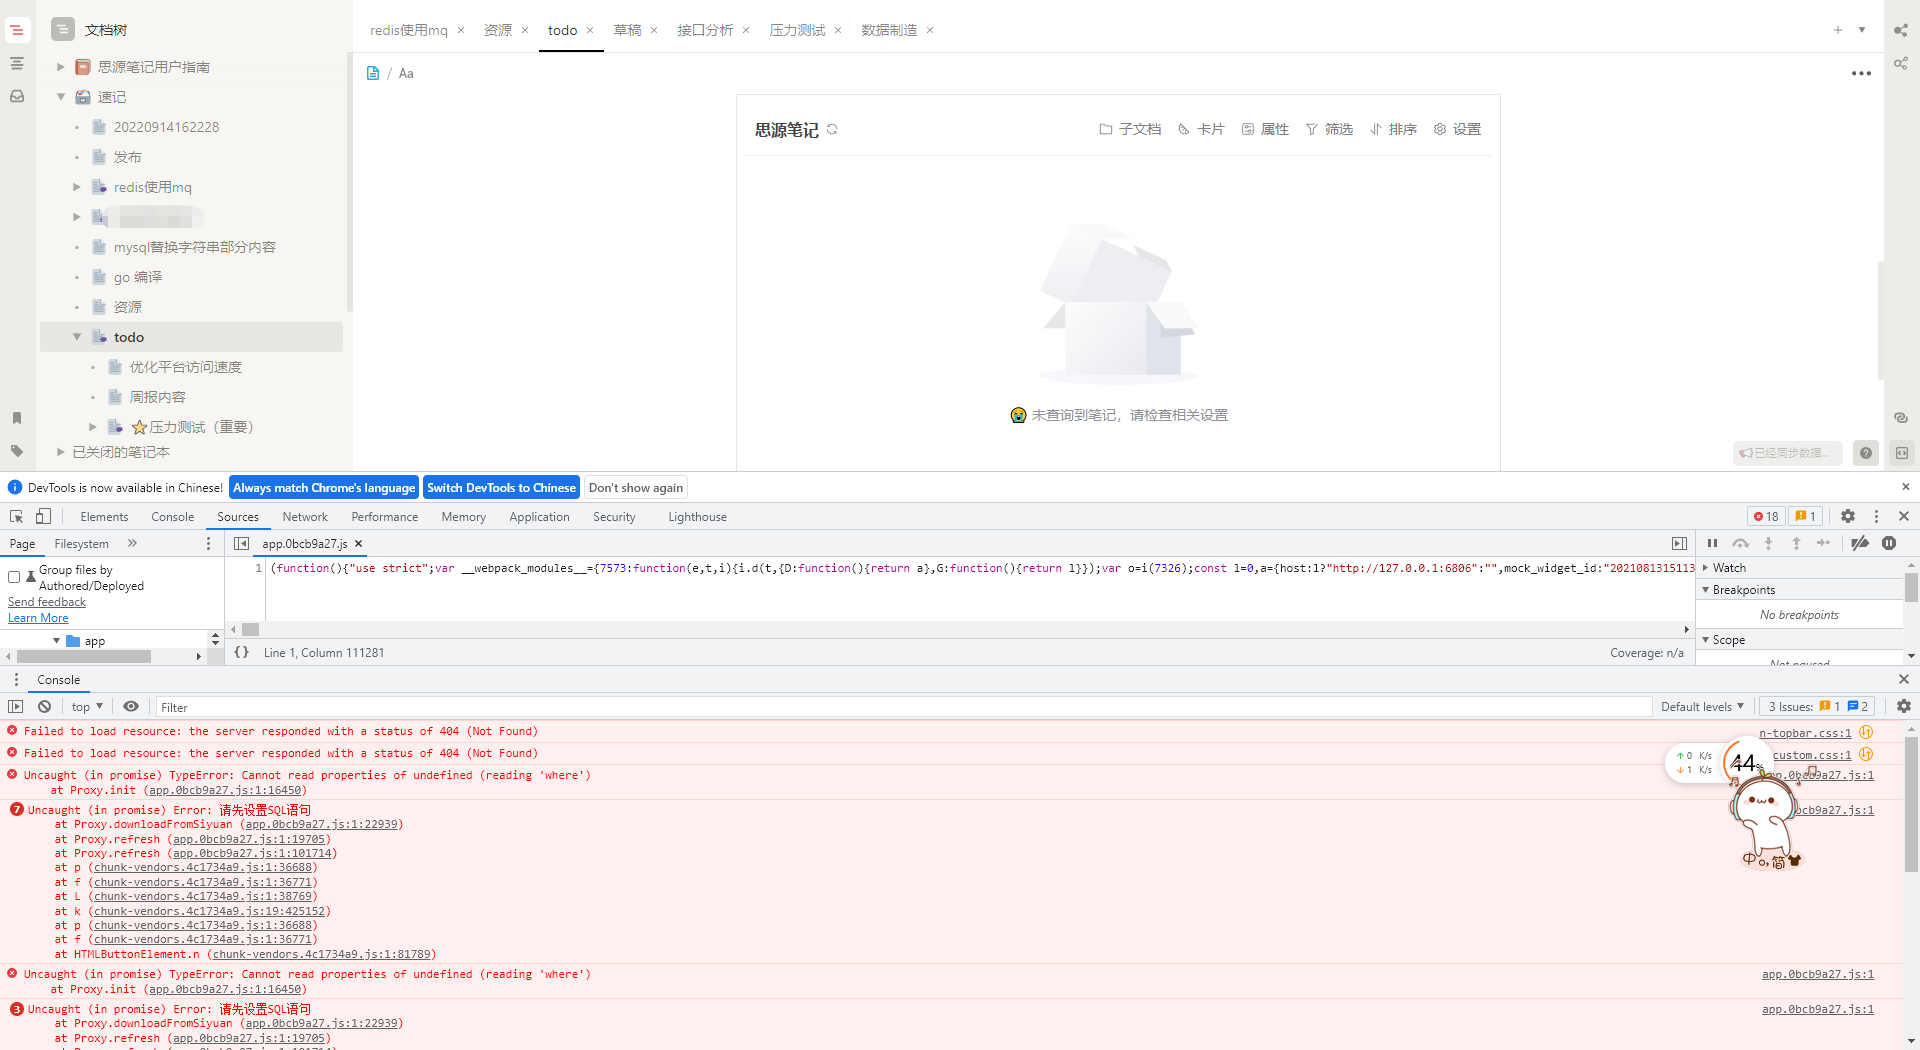
Task: Switch to the 接口分析 editor tab
Action: click(x=705, y=30)
